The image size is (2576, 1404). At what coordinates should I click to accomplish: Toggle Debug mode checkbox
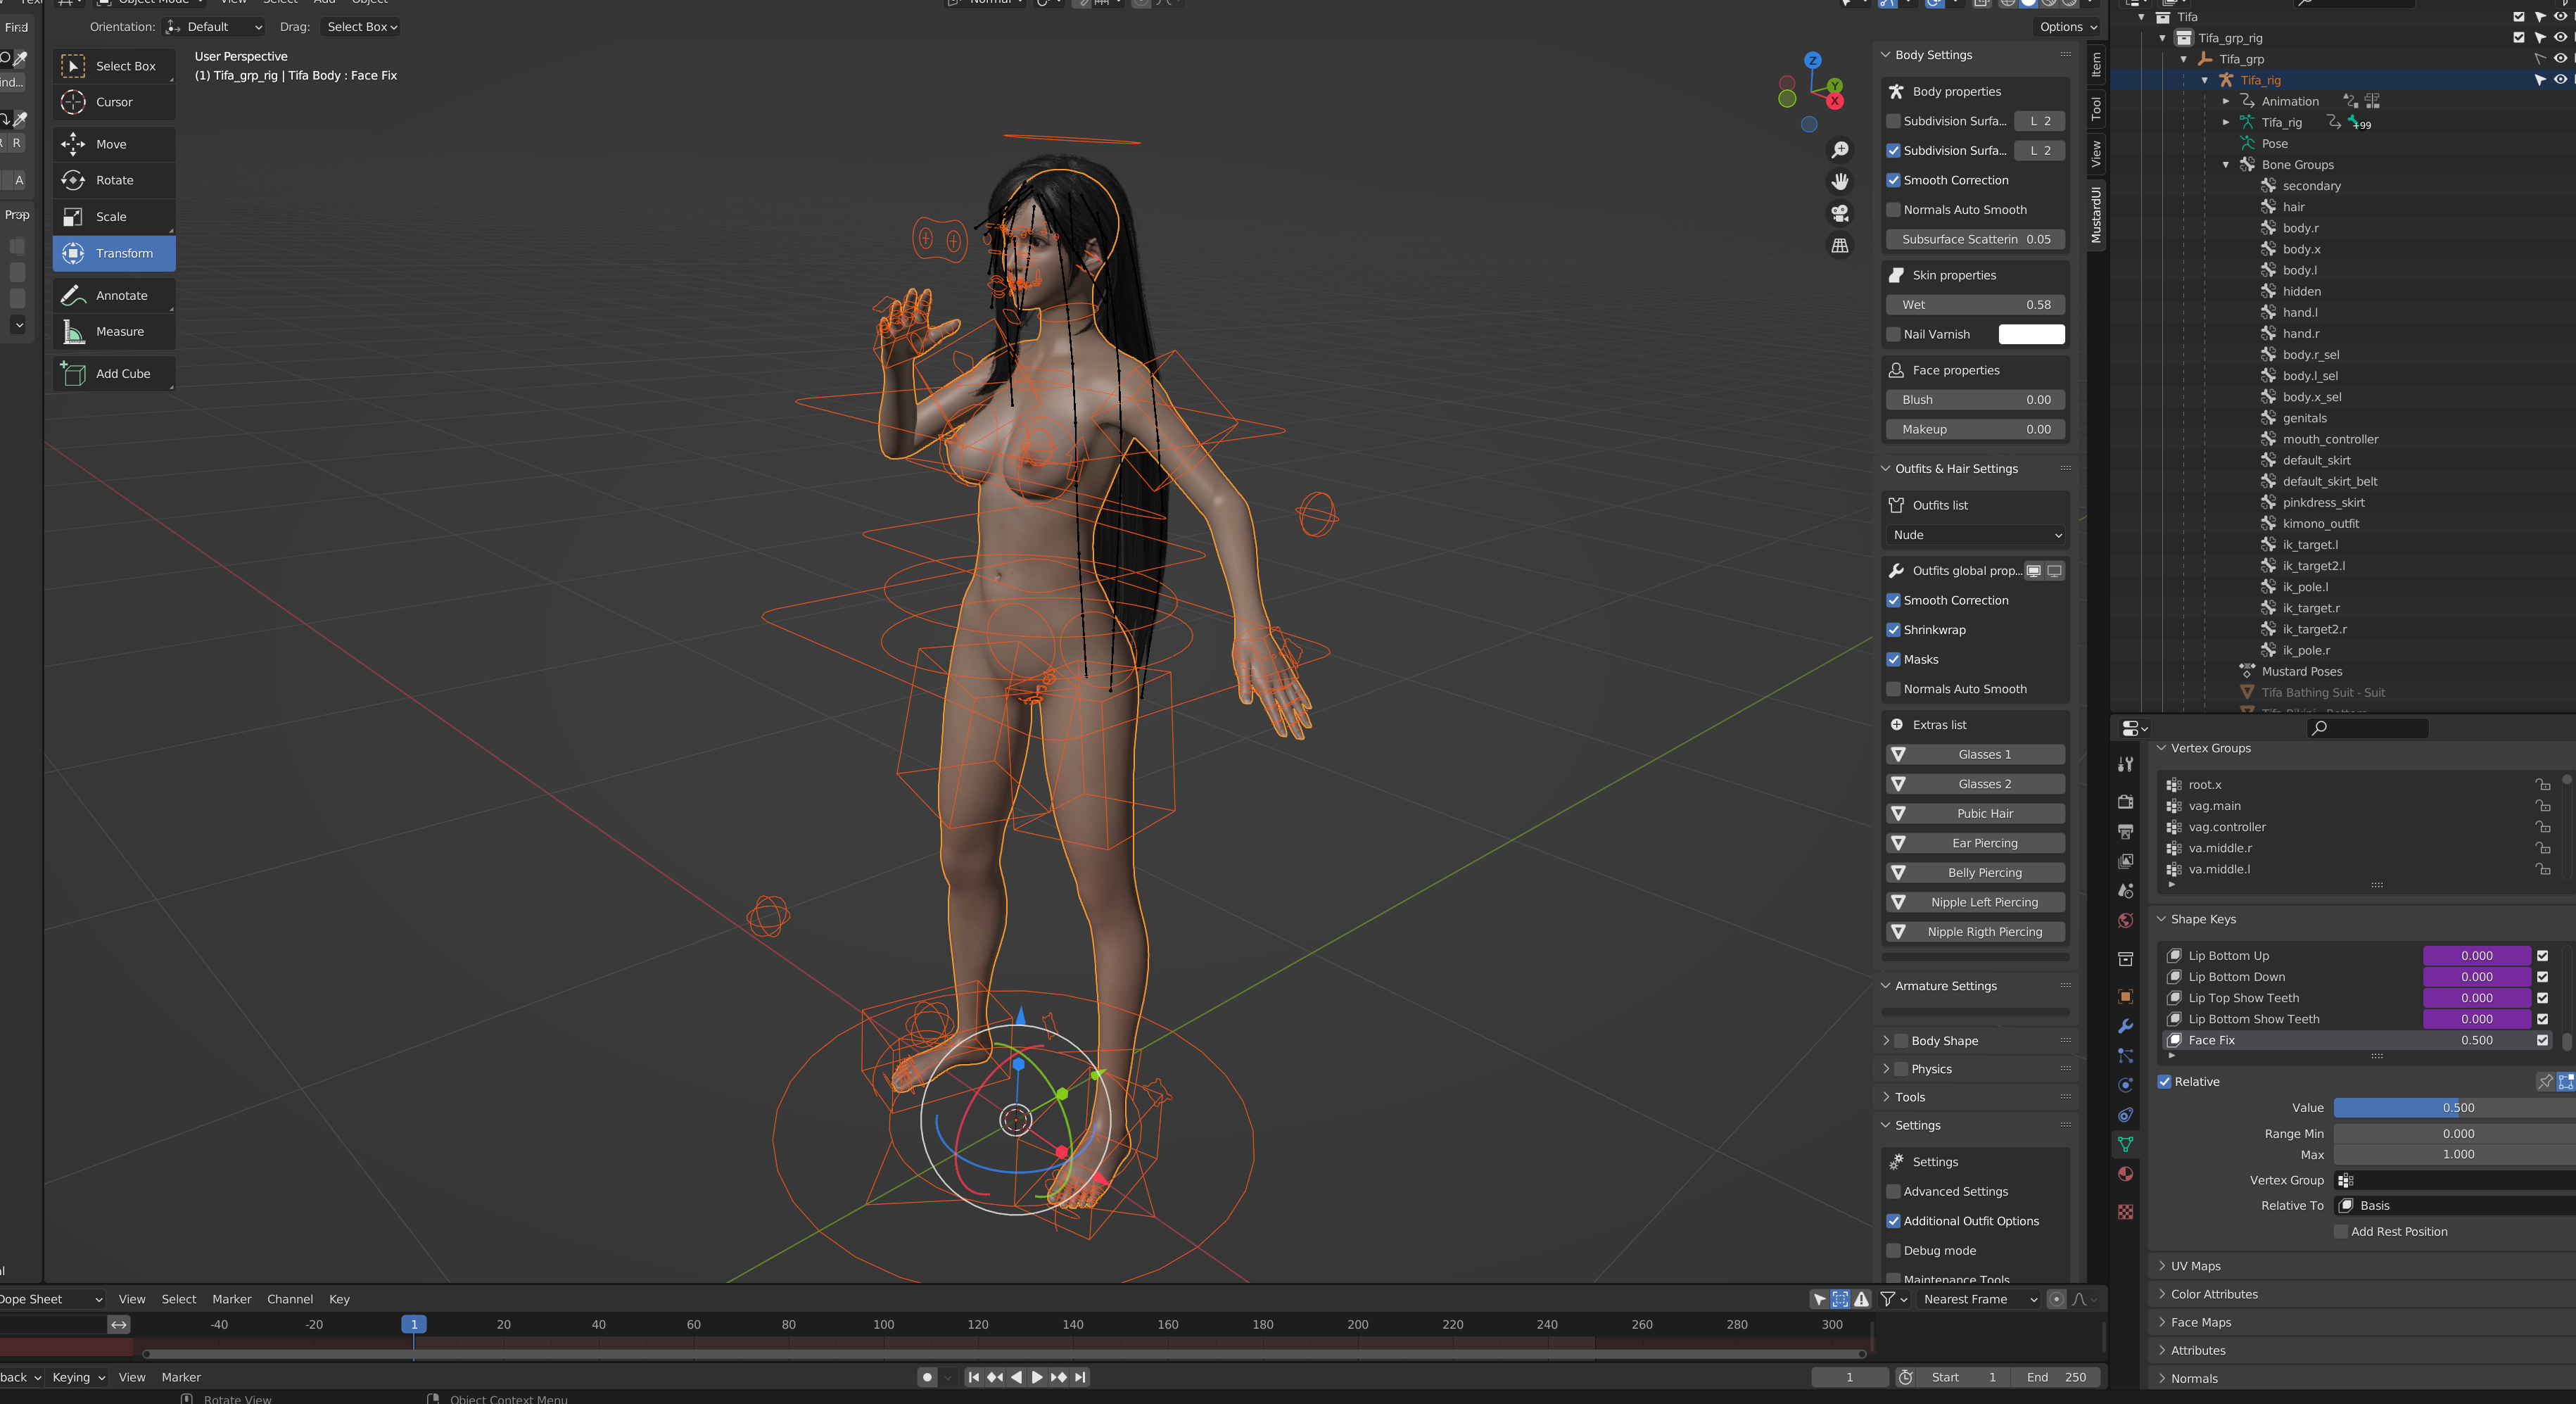coord(1893,1251)
